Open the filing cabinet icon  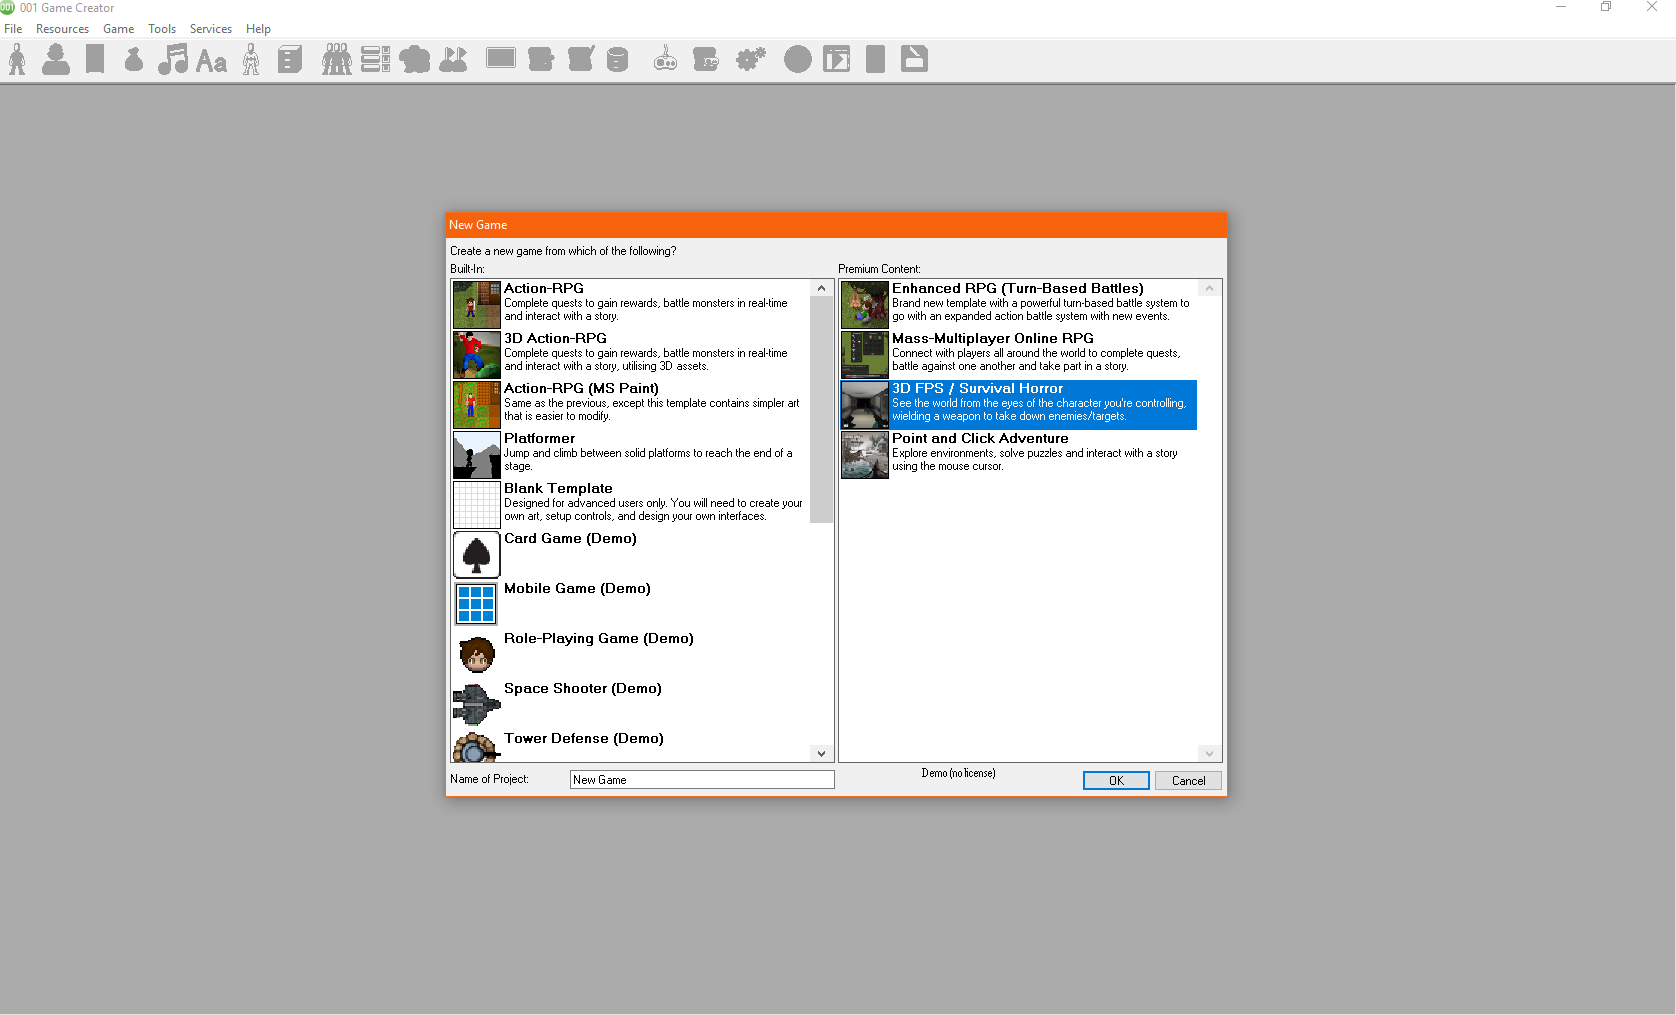coord(290,60)
